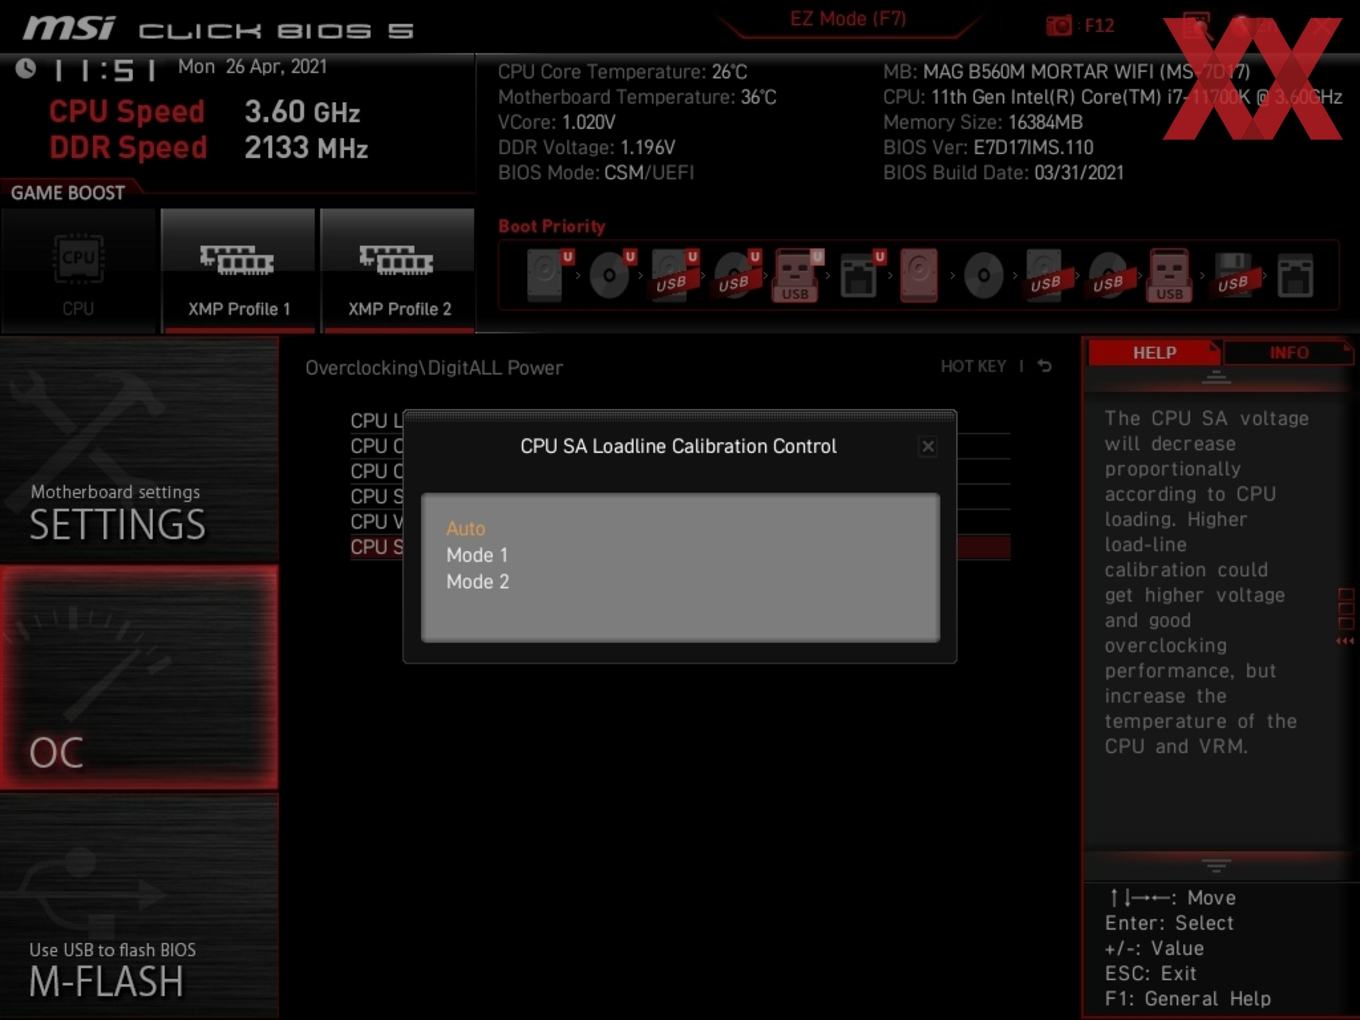Click the +/-: Value hint
1360x1020 pixels.
point(1154,948)
